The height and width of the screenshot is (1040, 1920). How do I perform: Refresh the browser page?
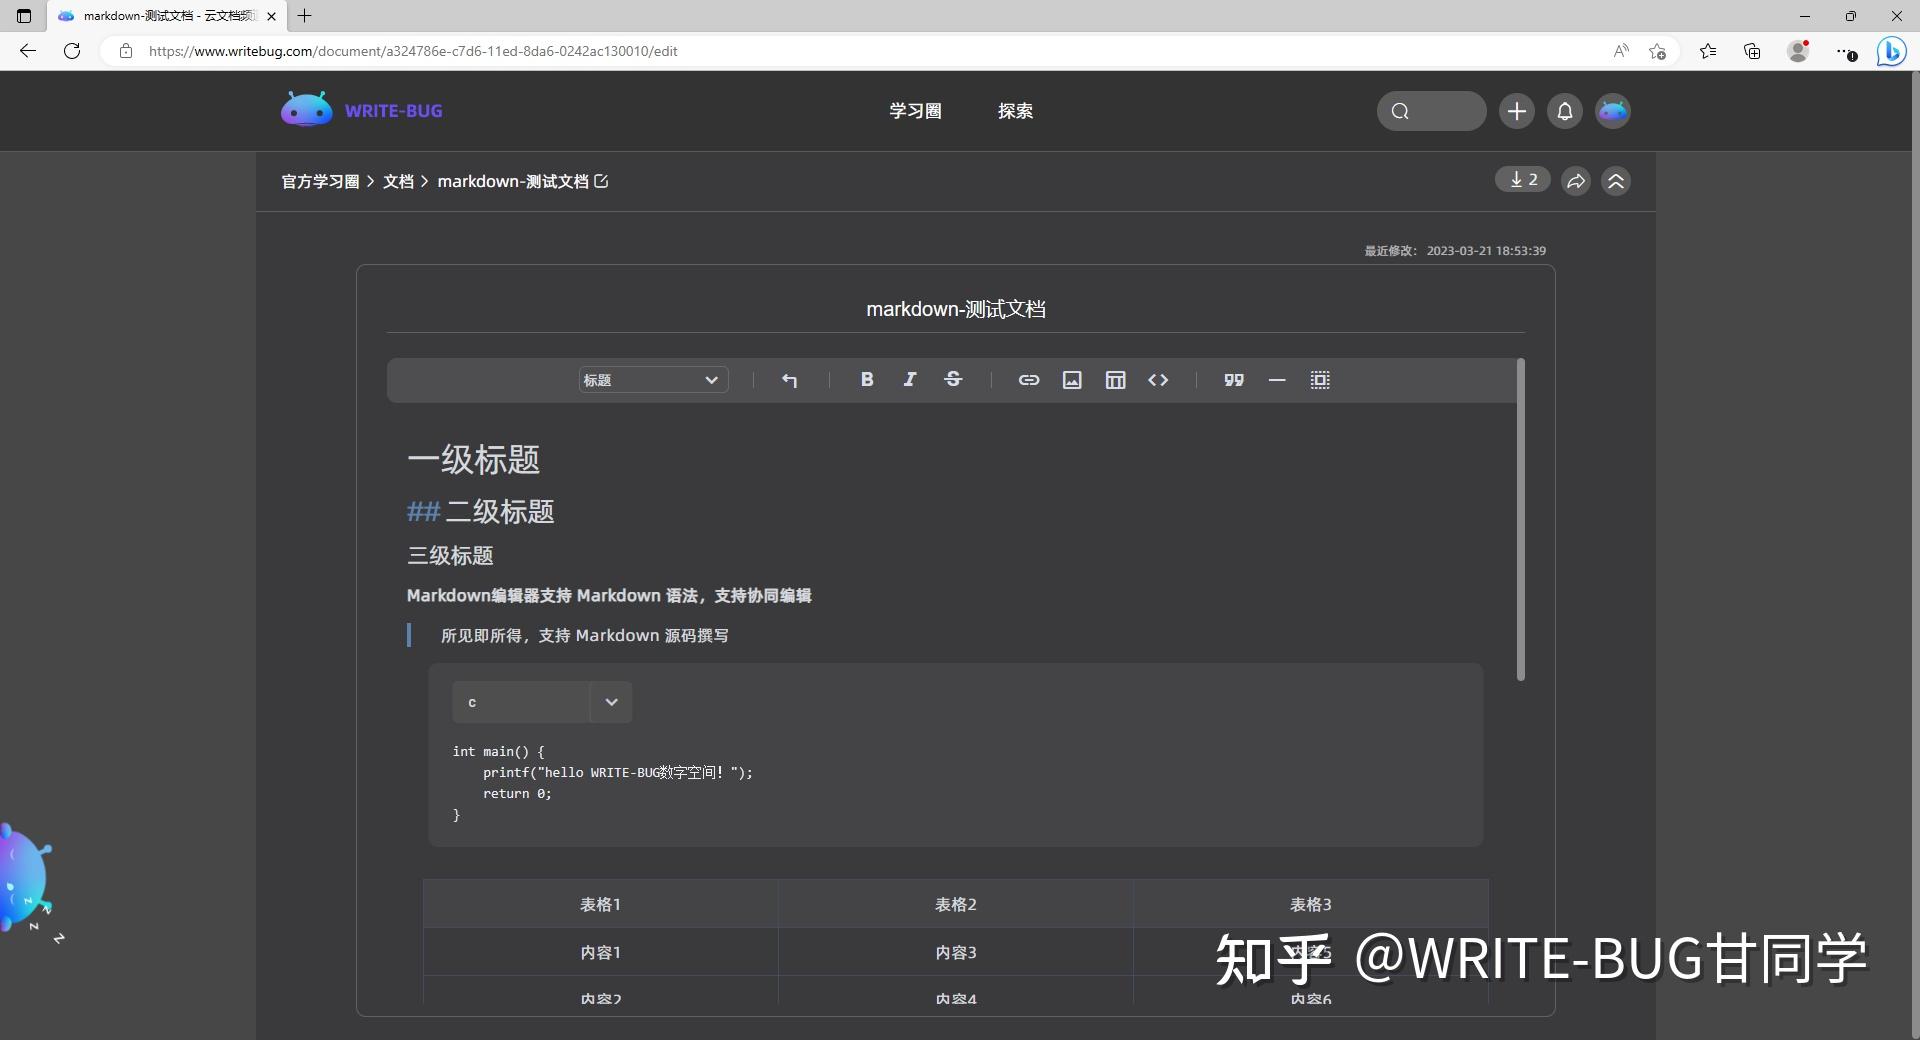(x=72, y=51)
